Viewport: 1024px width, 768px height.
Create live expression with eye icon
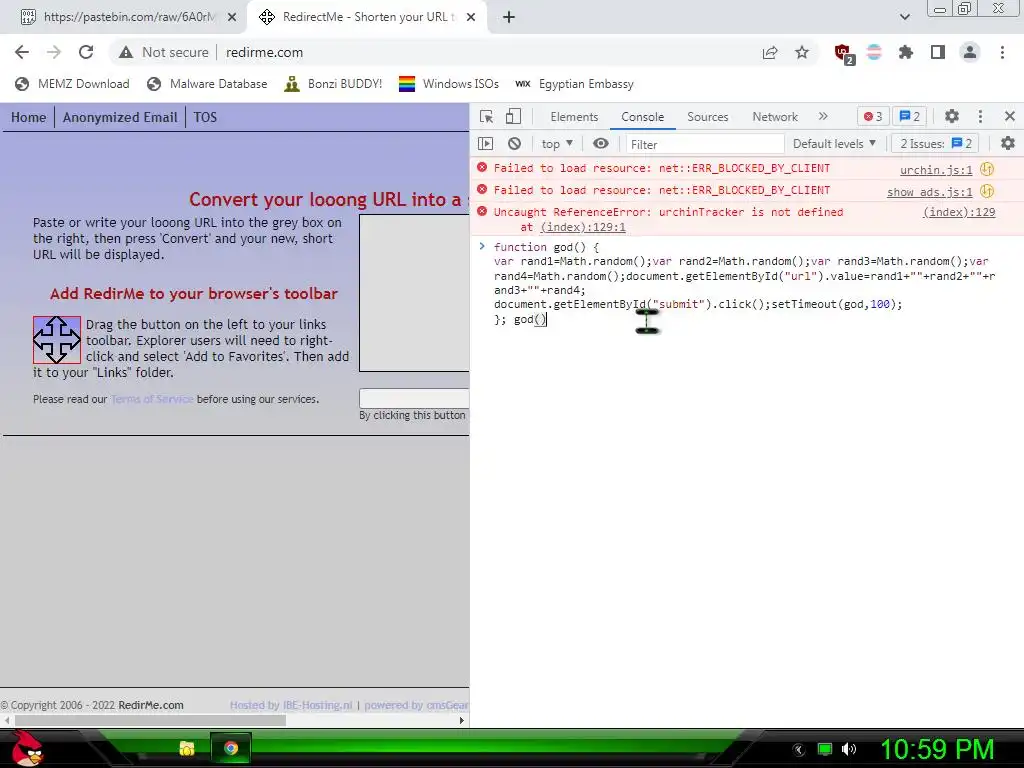click(601, 144)
